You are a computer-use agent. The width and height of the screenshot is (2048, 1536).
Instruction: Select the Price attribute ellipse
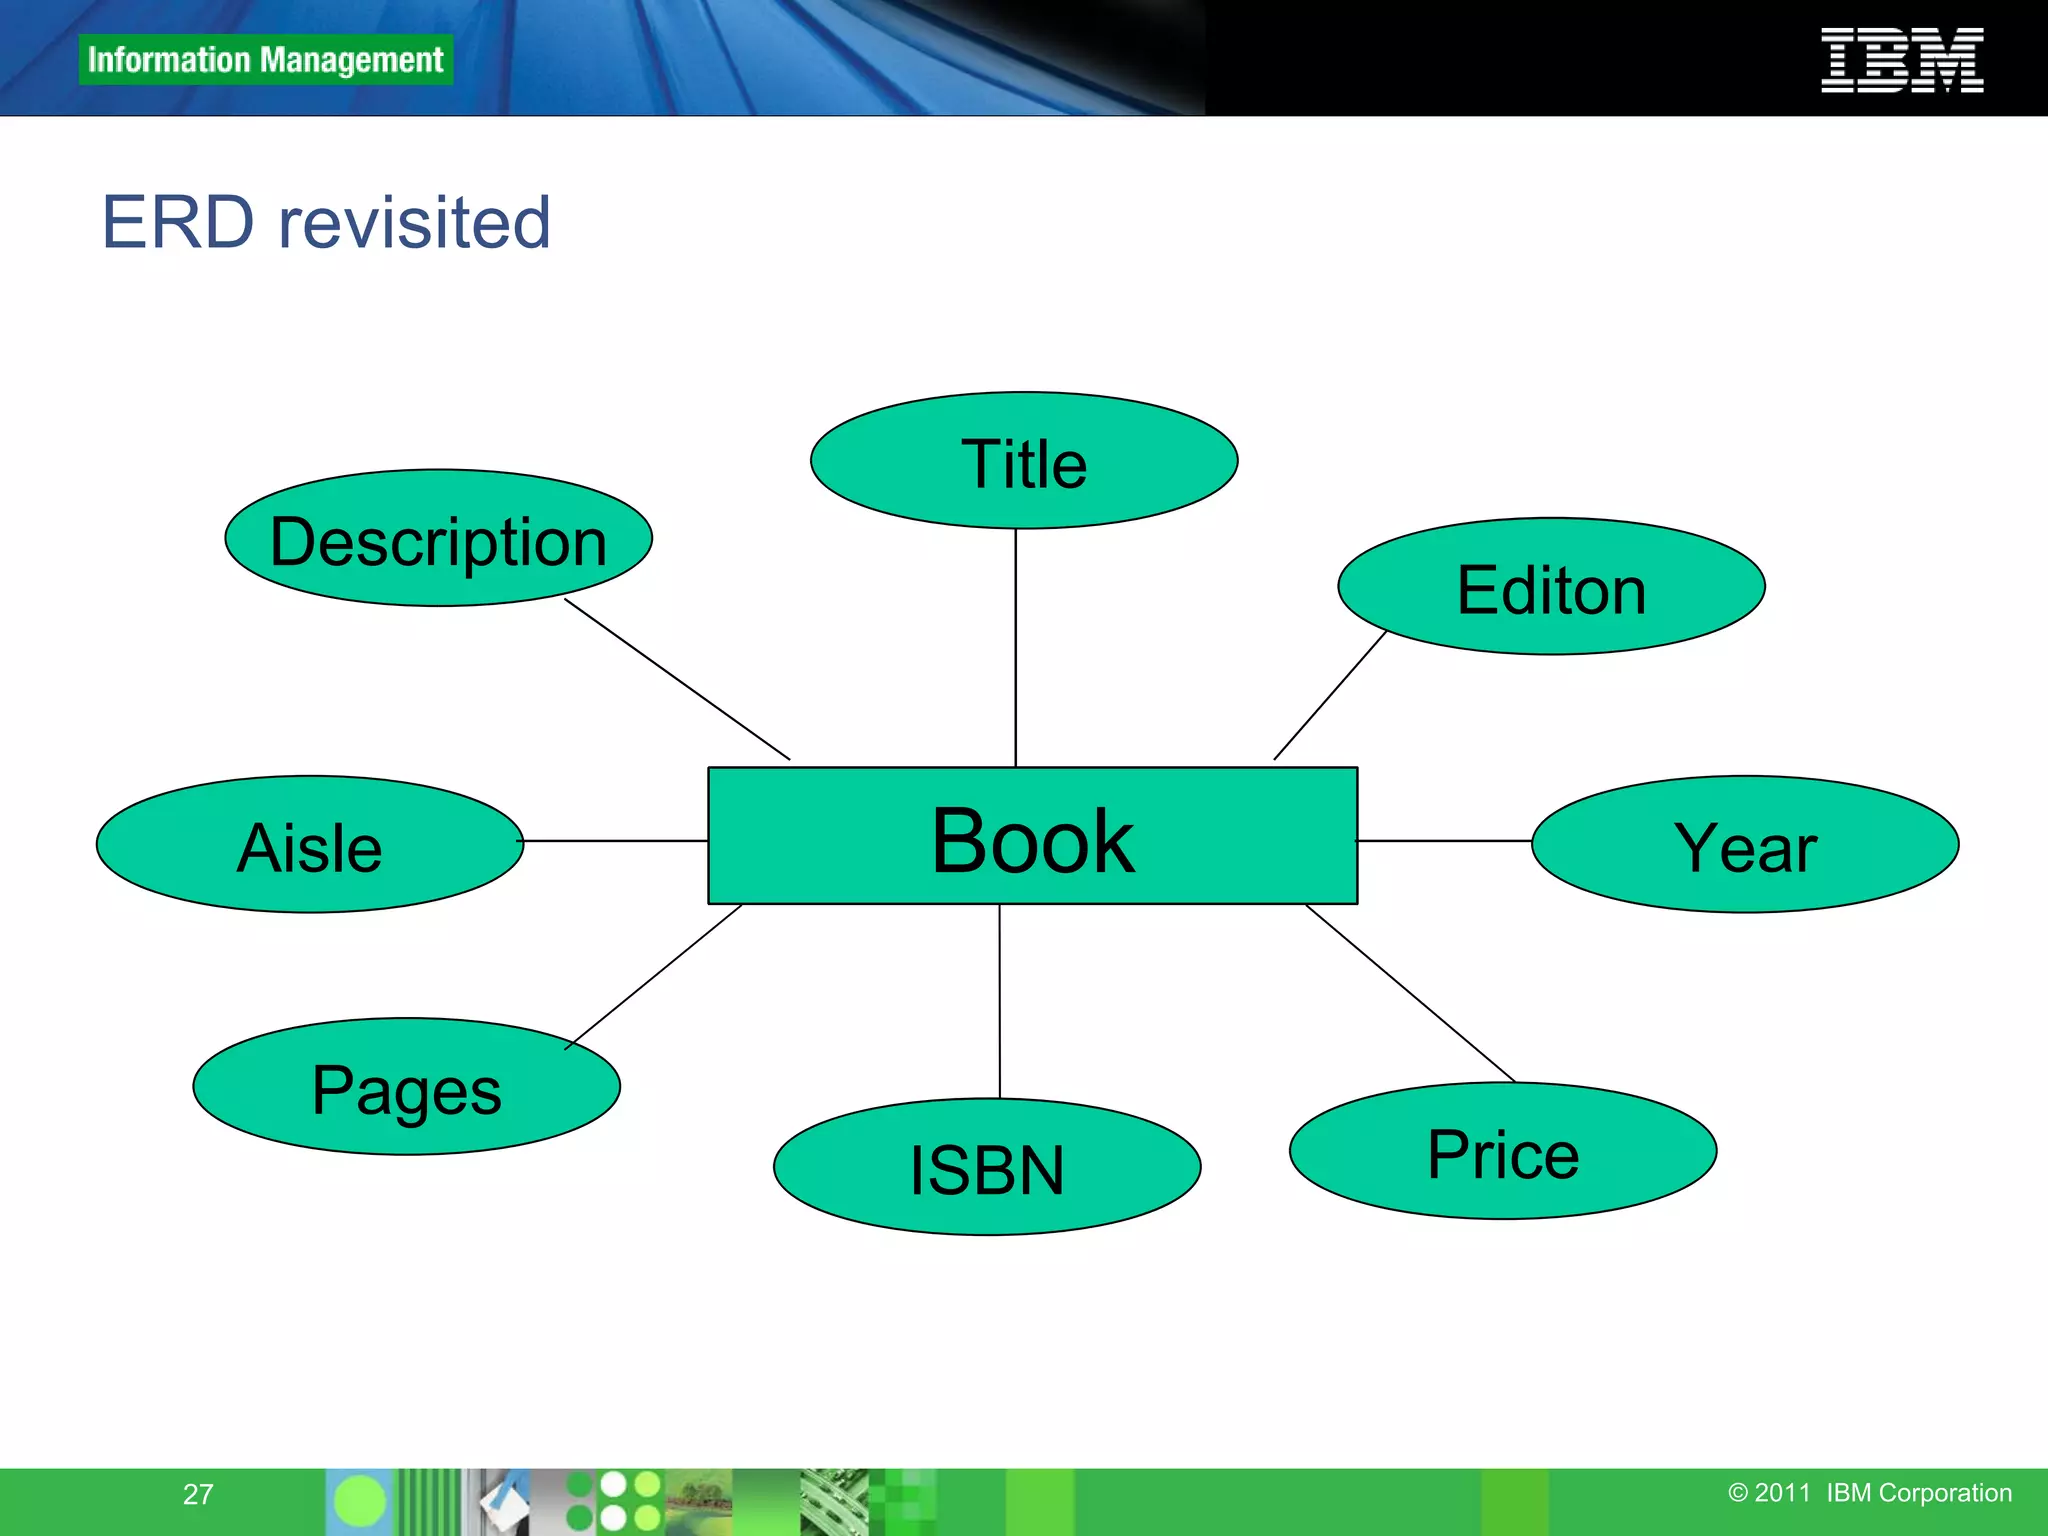(x=1502, y=1151)
